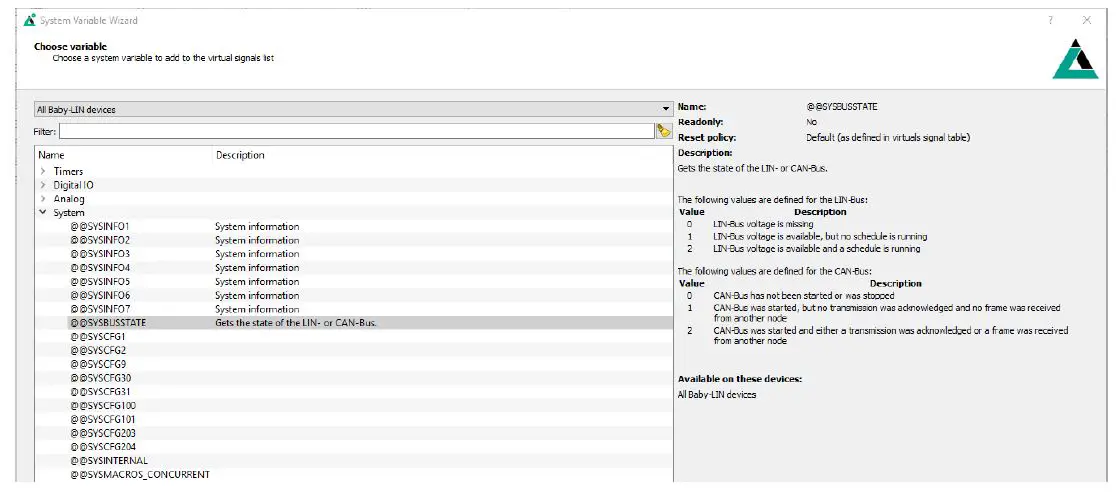Select @@SYSMACROS_CONCURRENT variable
Viewport: 1116px width, 496px height.
140,475
